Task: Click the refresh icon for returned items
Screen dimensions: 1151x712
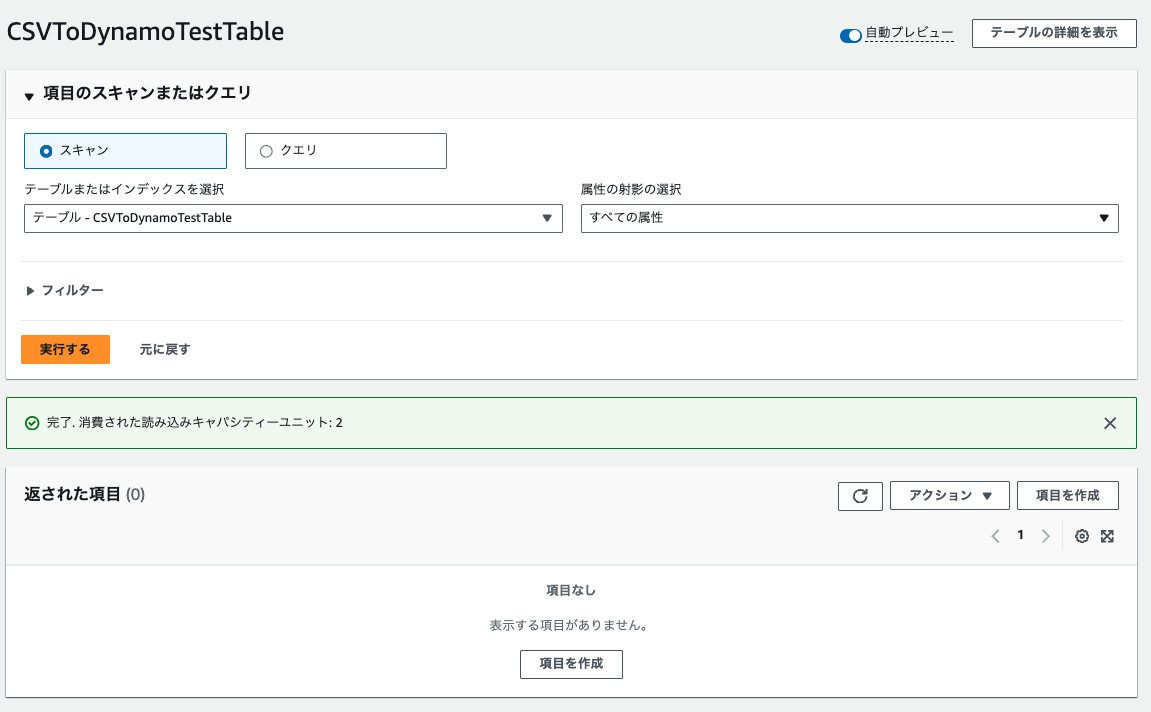Action: [x=860, y=496]
